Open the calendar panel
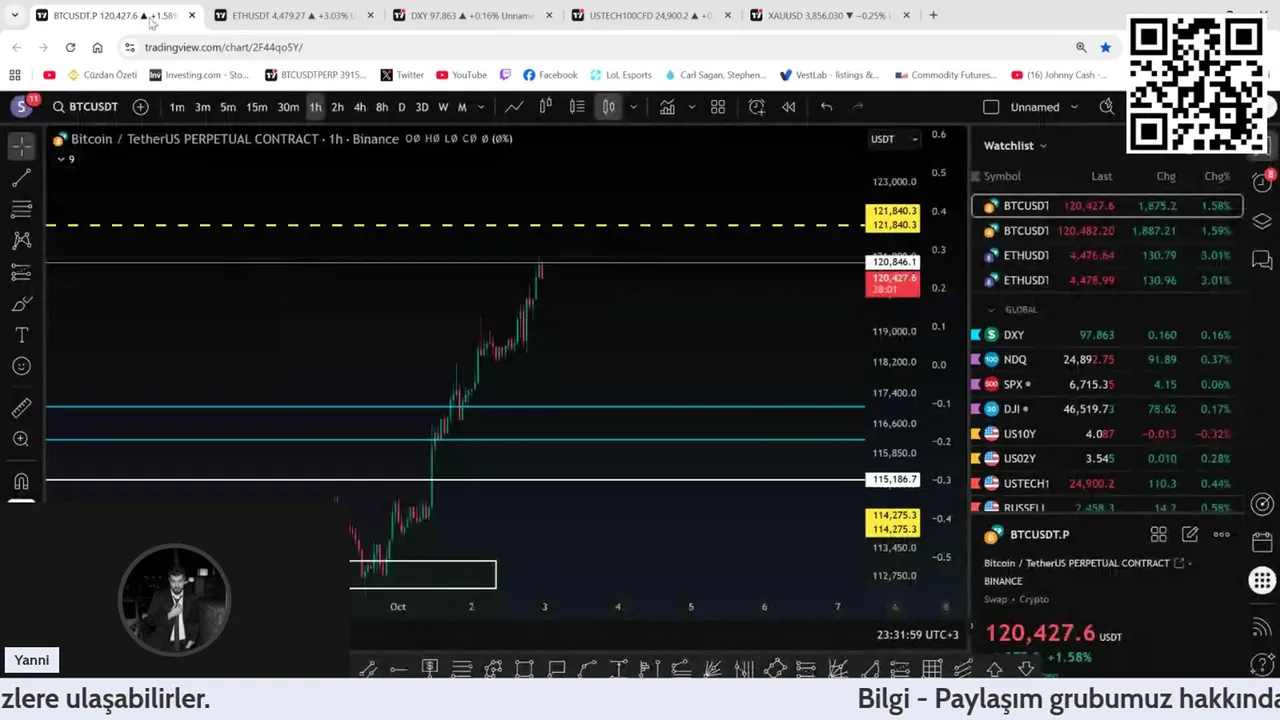This screenshot has height=720, width=1280. [x=1262, y=543]
